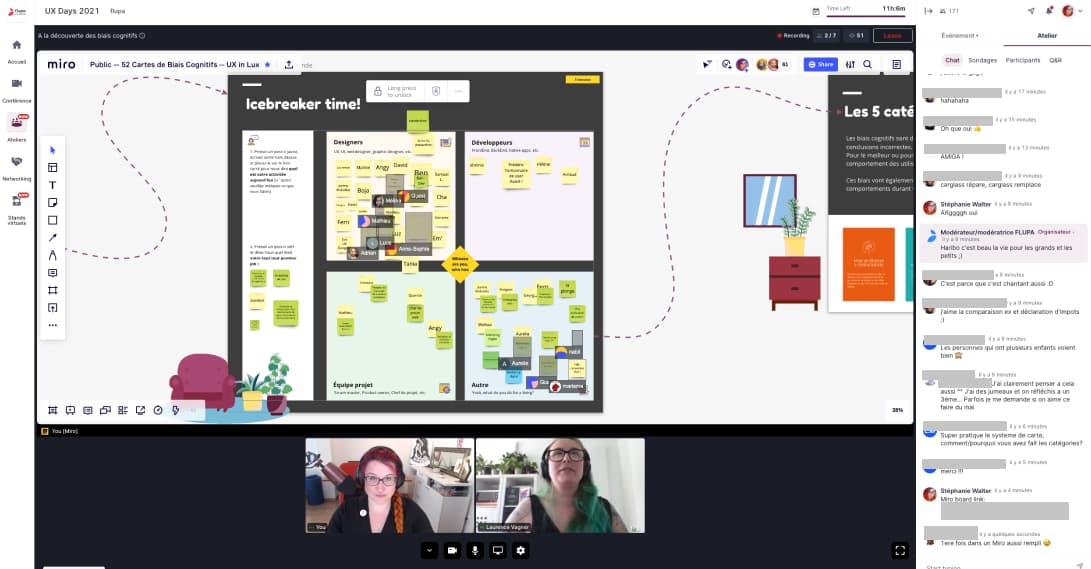
Task: Click the Leave button
Action: click(x=892, y=35)
